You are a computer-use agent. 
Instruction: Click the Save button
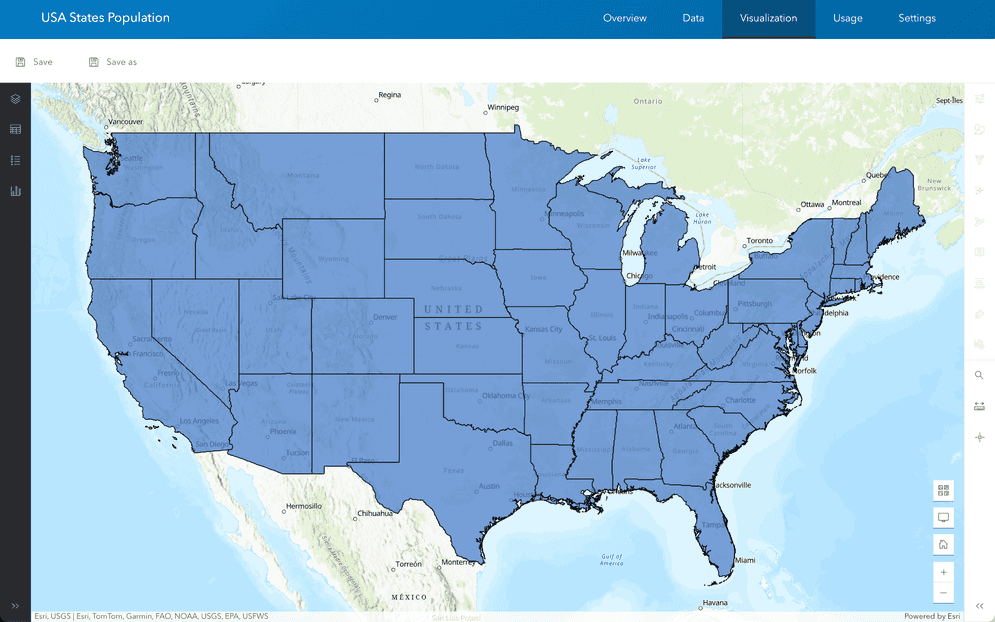pos(34,62)
